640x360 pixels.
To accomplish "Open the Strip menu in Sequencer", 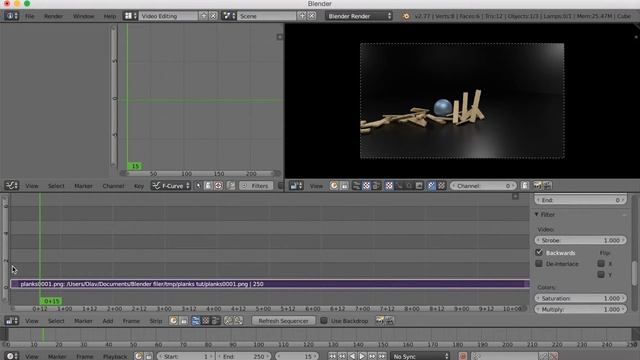I will click(156, 321).
